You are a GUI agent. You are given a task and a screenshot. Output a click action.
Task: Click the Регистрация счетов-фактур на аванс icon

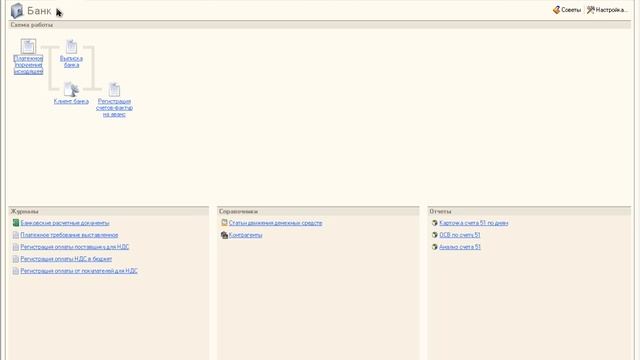114,89
